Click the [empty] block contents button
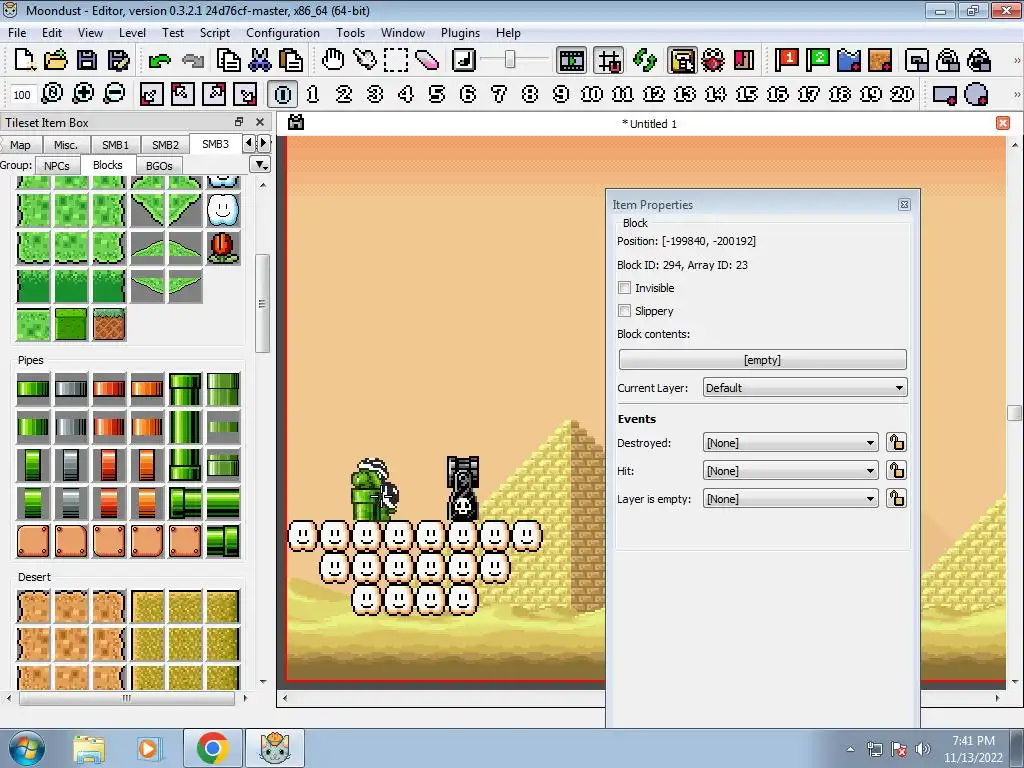 tap(762, 360)
